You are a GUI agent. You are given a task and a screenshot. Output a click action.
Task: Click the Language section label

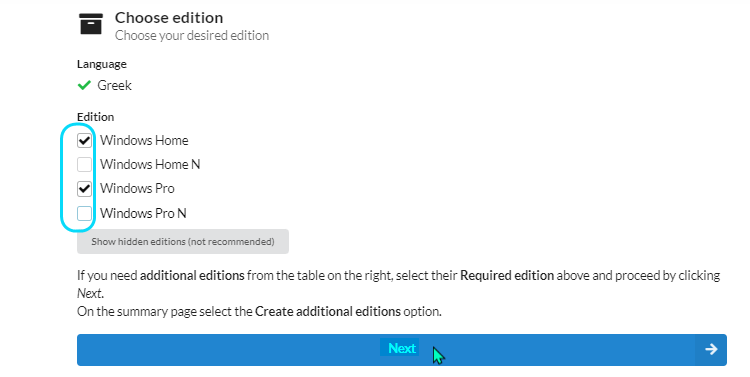click(x=102, y=64)
